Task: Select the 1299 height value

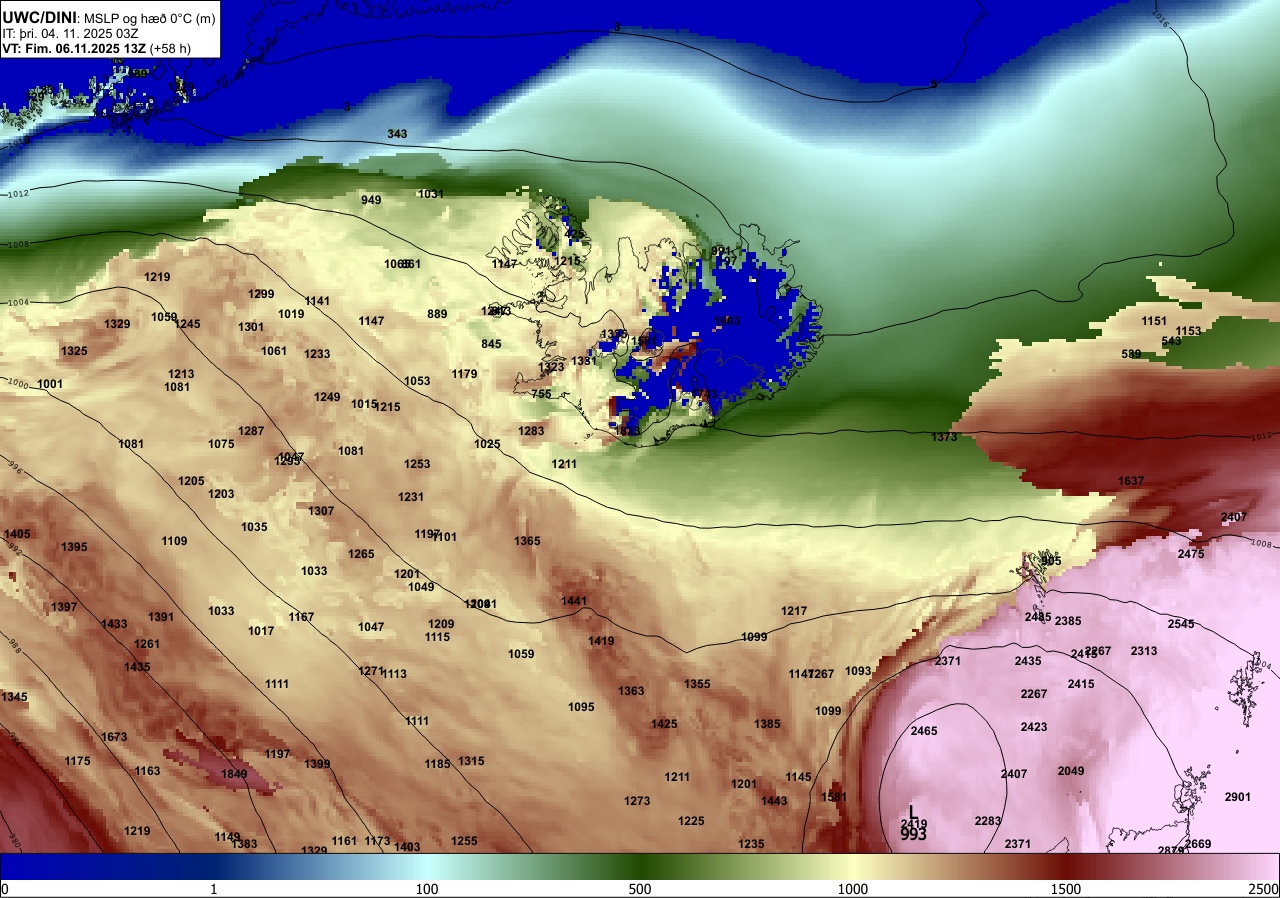Action: (261, 294)
